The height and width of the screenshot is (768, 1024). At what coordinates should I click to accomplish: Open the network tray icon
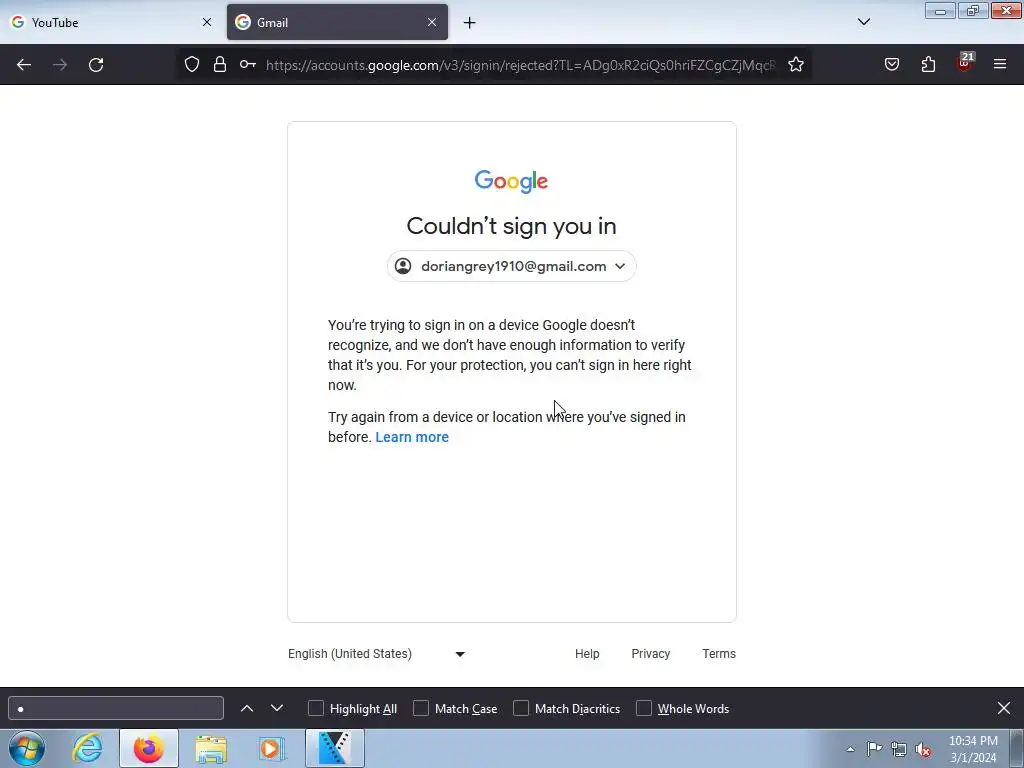899,749
